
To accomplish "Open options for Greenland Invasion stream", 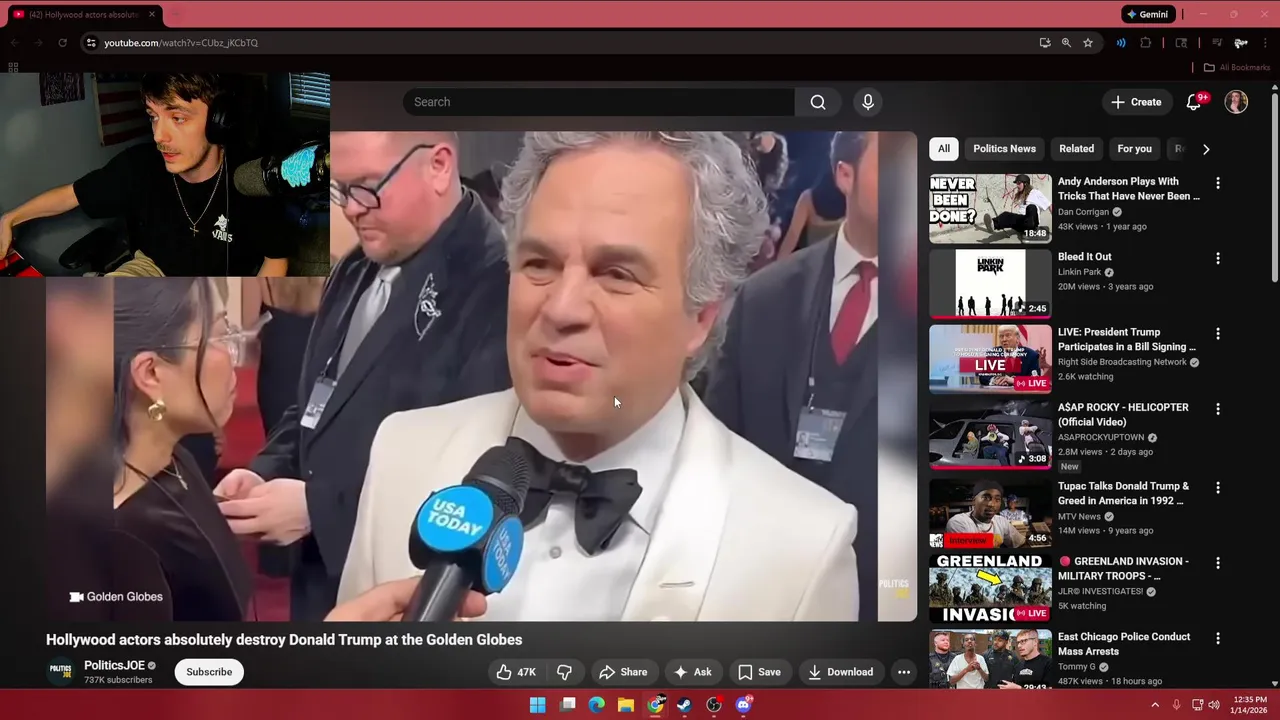I will click(1217, 563).
